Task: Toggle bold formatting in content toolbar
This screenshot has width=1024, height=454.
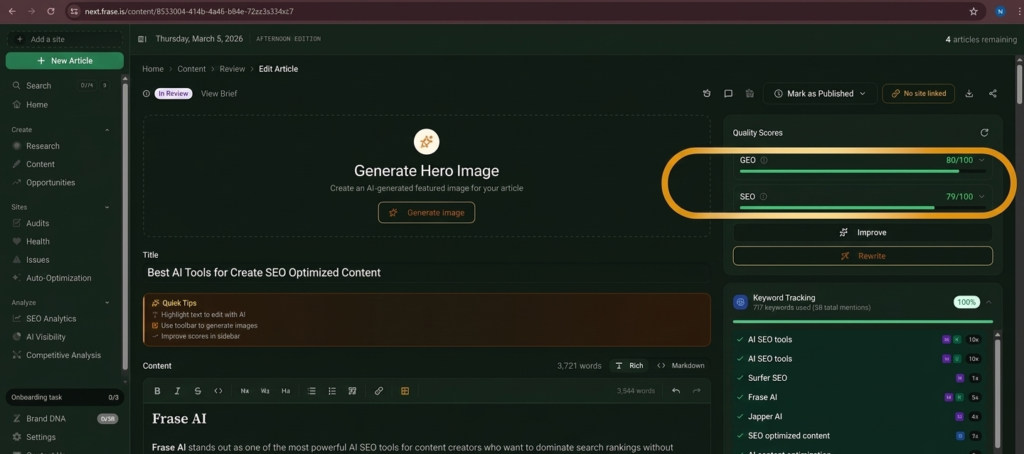Action: [x=157, y=391]
